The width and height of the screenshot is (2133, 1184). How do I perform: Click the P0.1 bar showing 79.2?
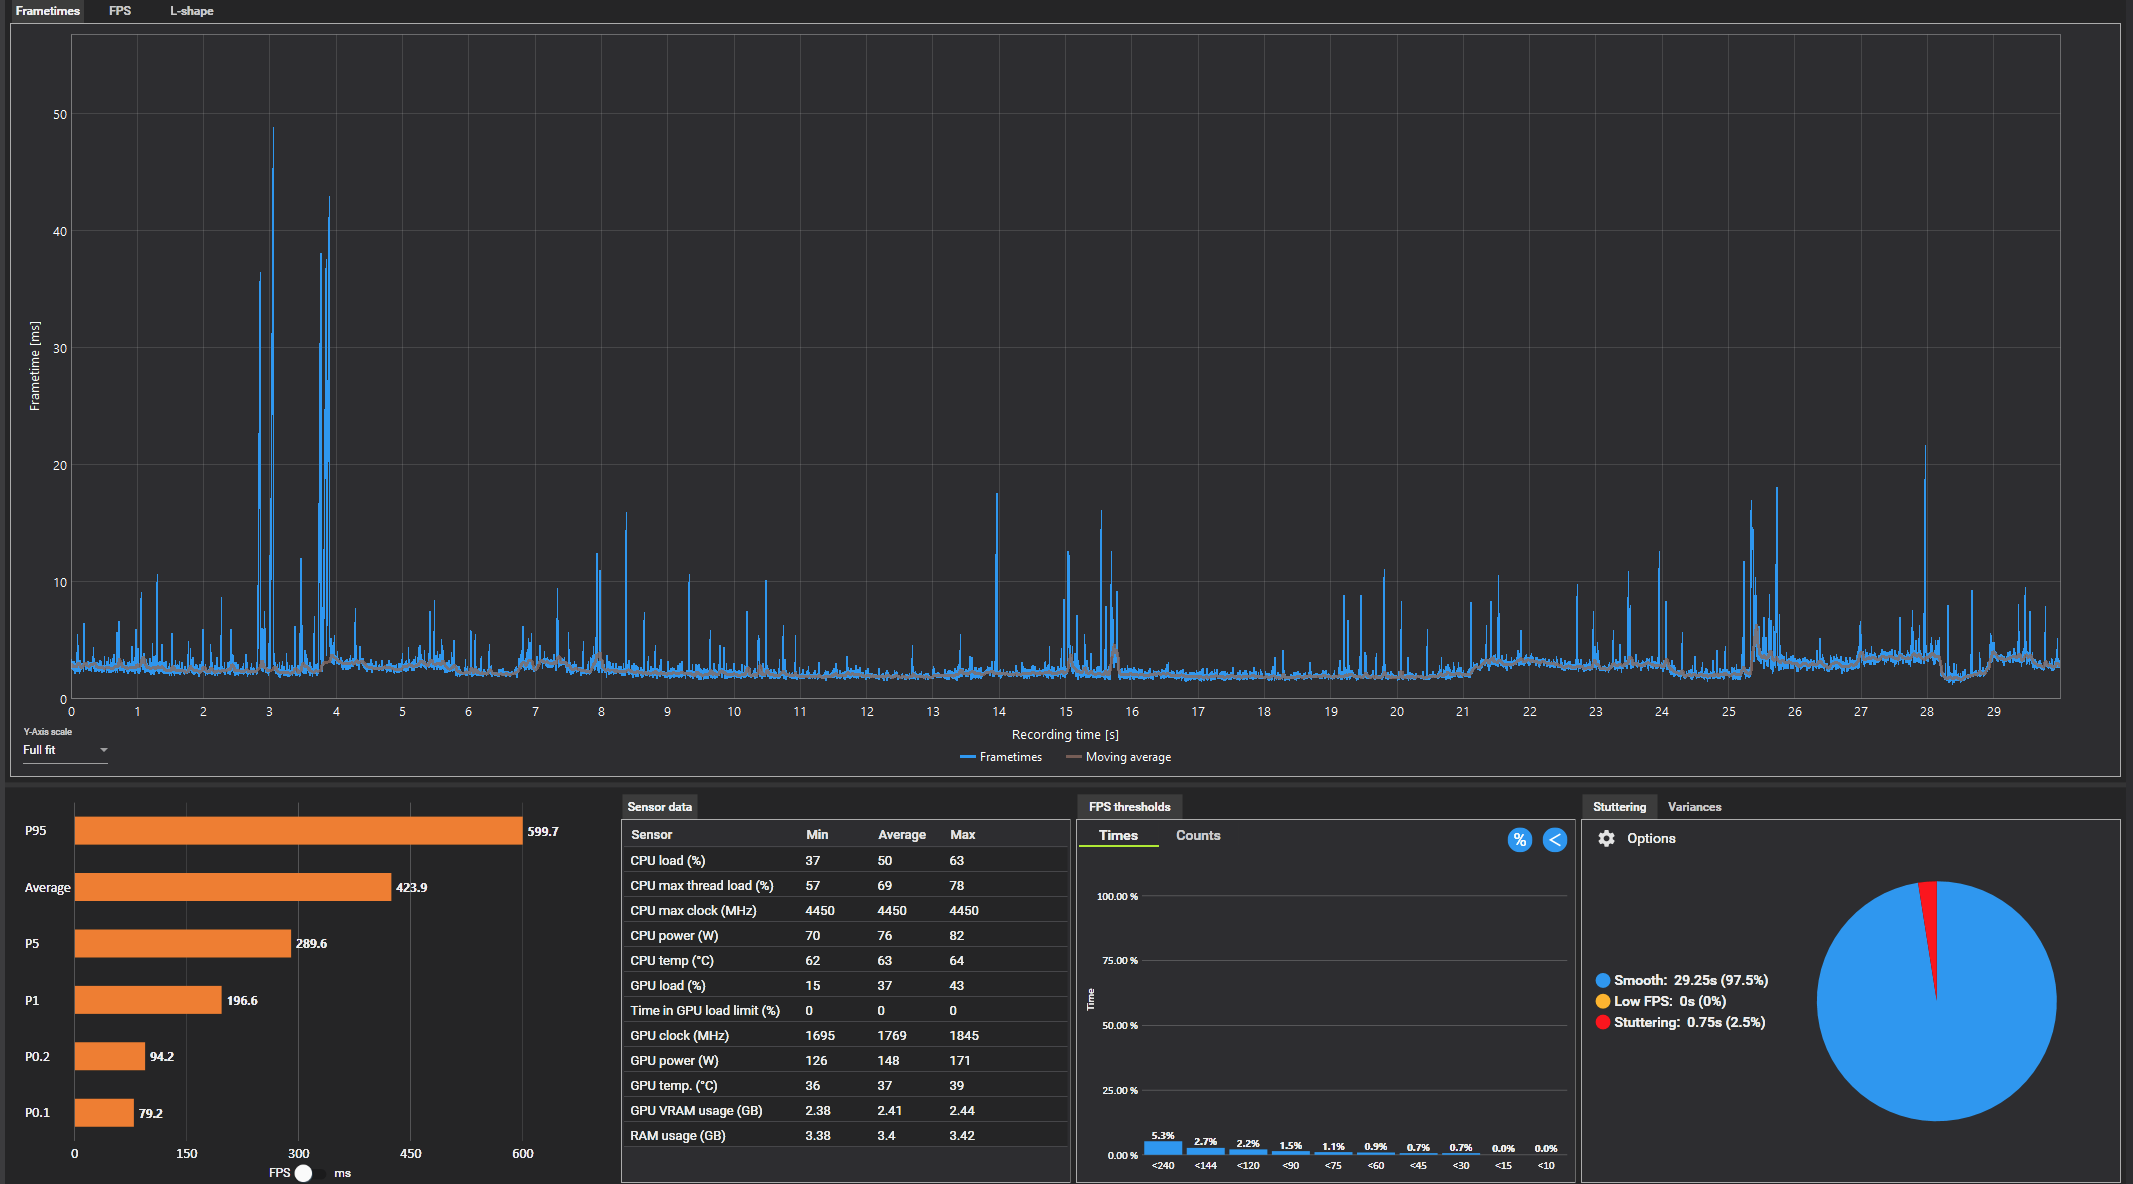pos(104,1113)
